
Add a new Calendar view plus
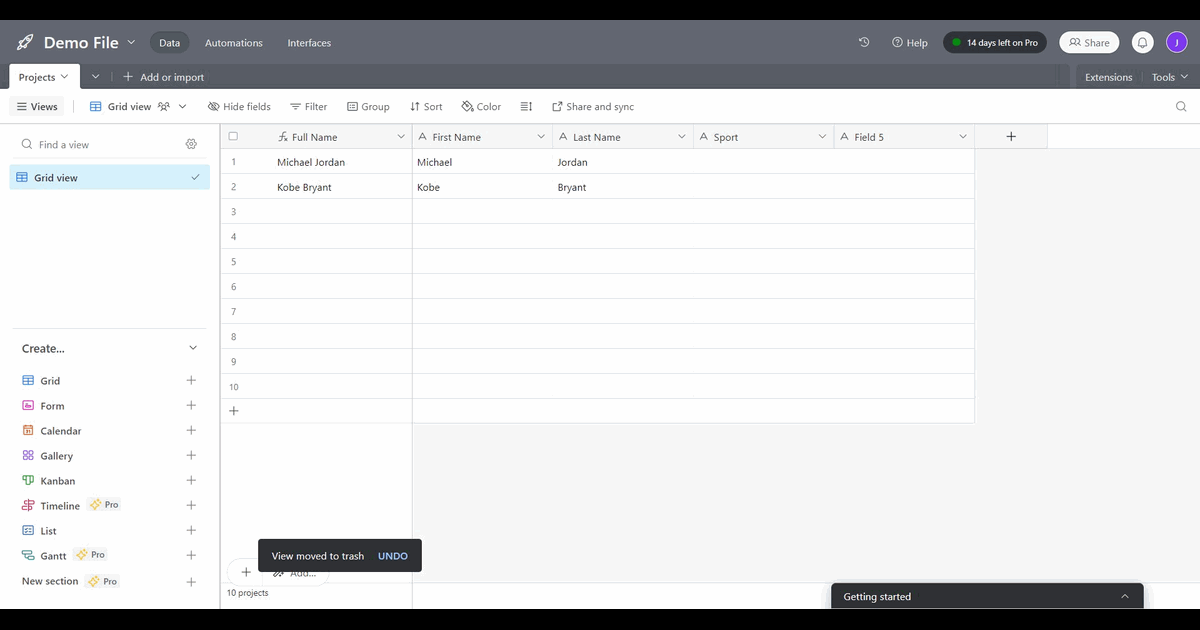tap(191, 430)
